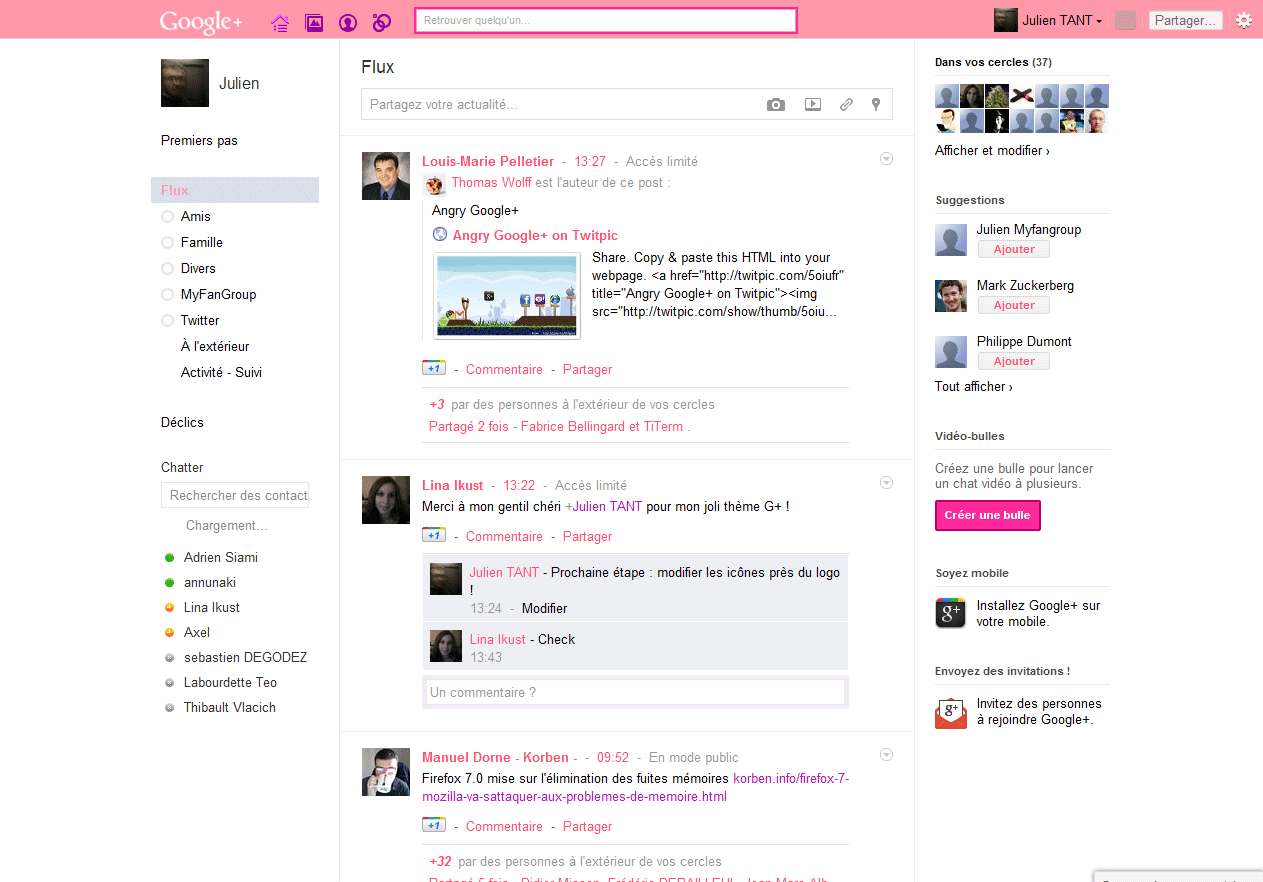Select the Twitter circle filter
Screen dimensions: 1263x882
[x=190, y=320]
